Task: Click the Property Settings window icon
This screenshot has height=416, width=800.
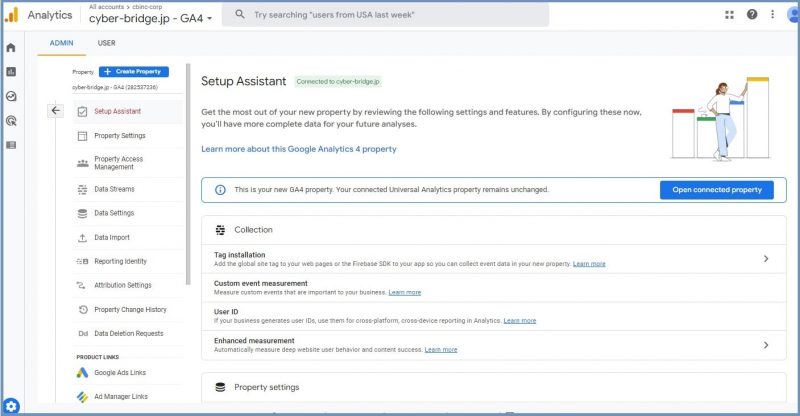Action: coord(82,136)
